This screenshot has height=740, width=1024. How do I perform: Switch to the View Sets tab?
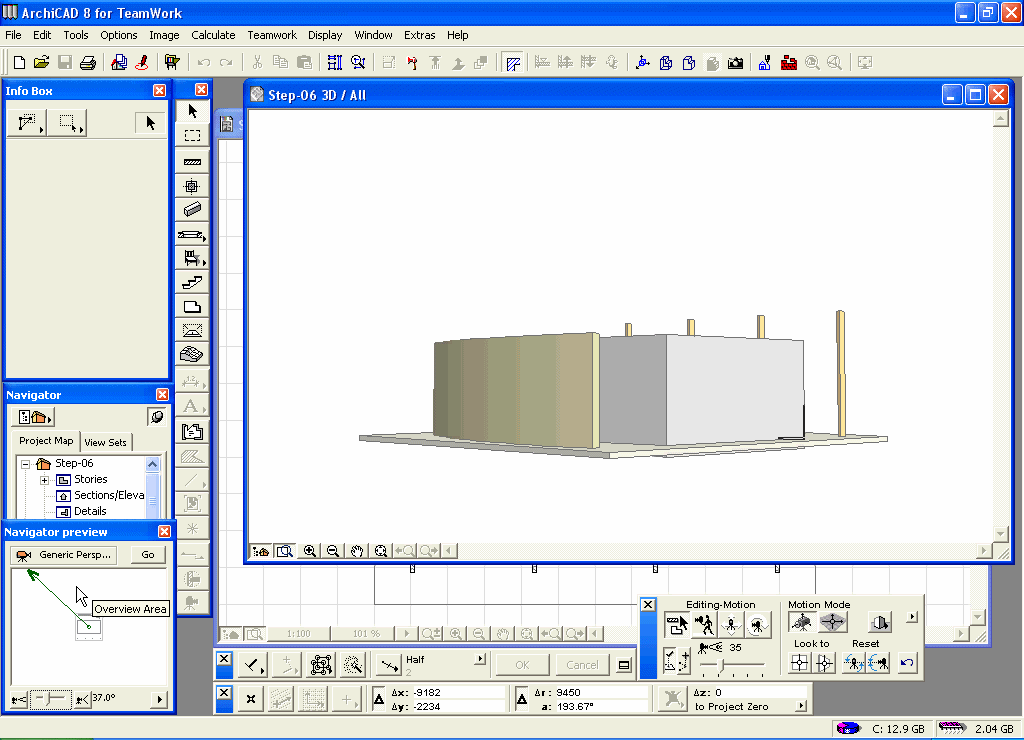coord(106,442)
